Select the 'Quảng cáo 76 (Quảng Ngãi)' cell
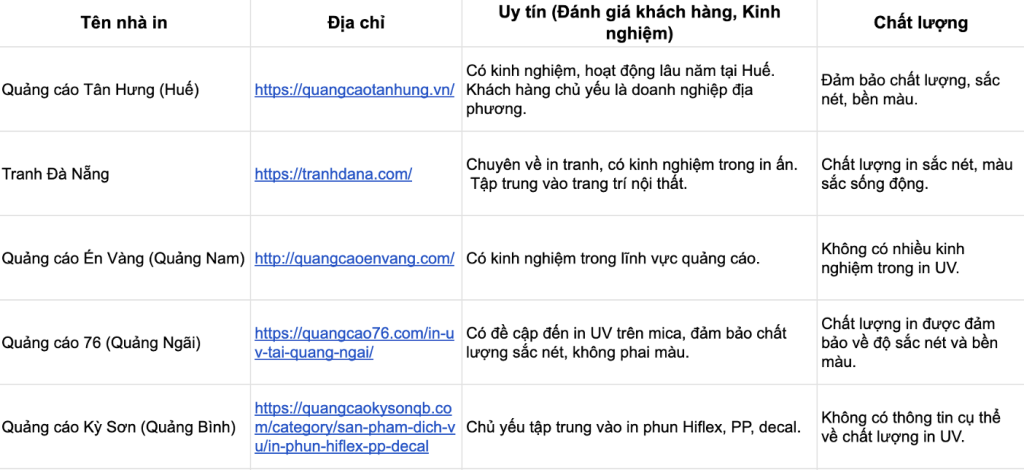1024x470 pixels. pyautogui.click(x=125, y=343)
